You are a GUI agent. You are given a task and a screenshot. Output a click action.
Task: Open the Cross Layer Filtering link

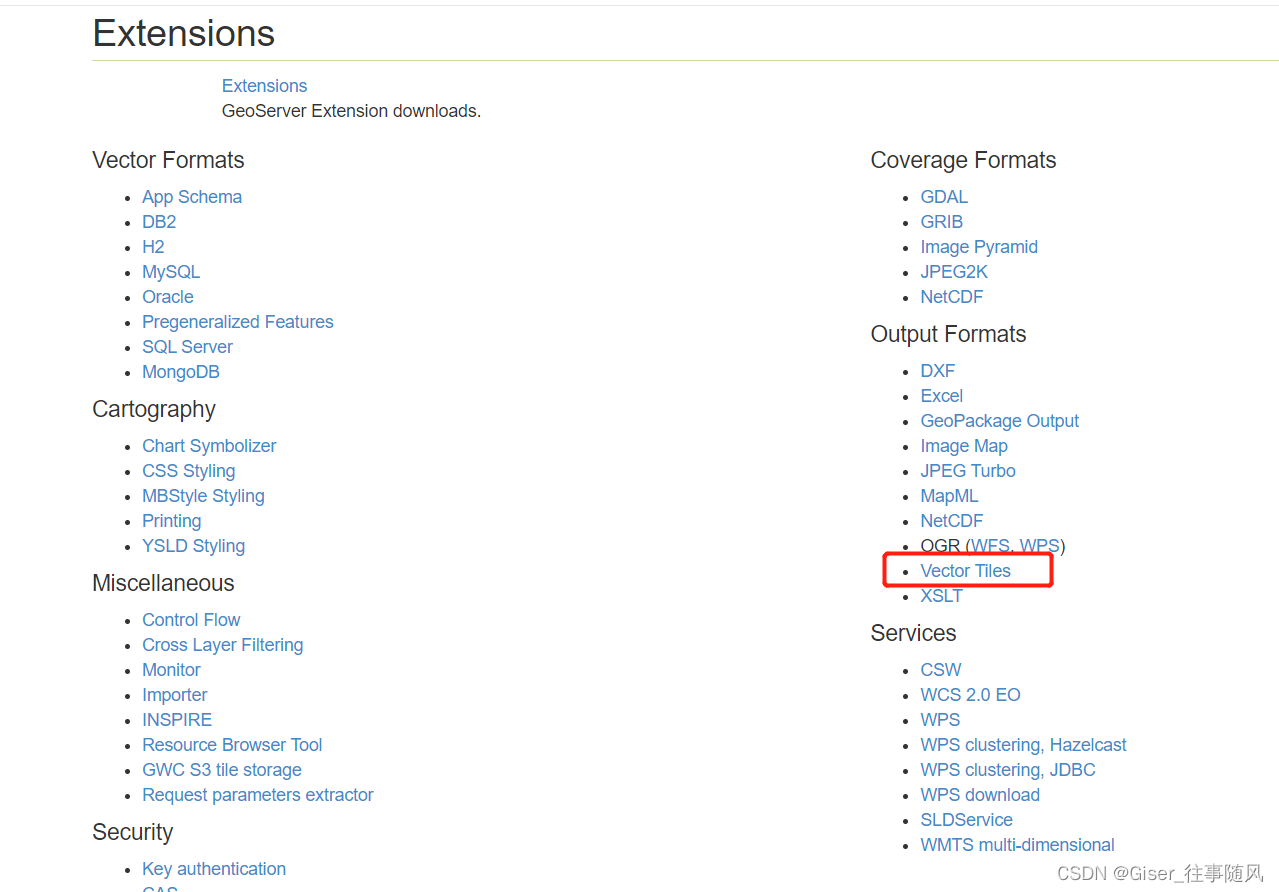pyautogui.click(x=222, y=645)
